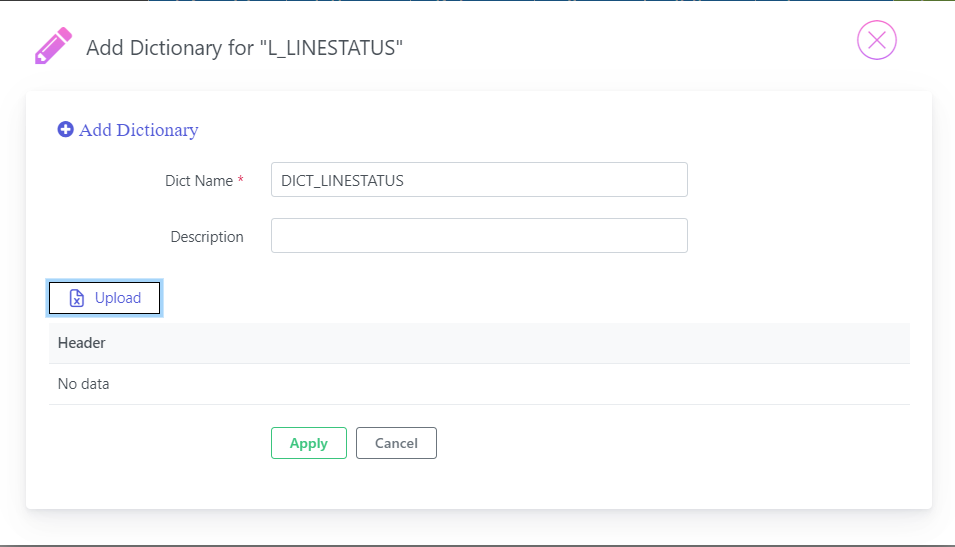Screen dimensions: 955x547
Task: Click the Description field label
Action: click(x=207, y=237)
